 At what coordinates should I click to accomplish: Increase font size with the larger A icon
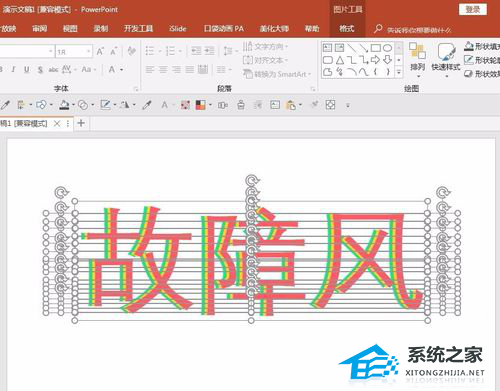click(100, 52)
